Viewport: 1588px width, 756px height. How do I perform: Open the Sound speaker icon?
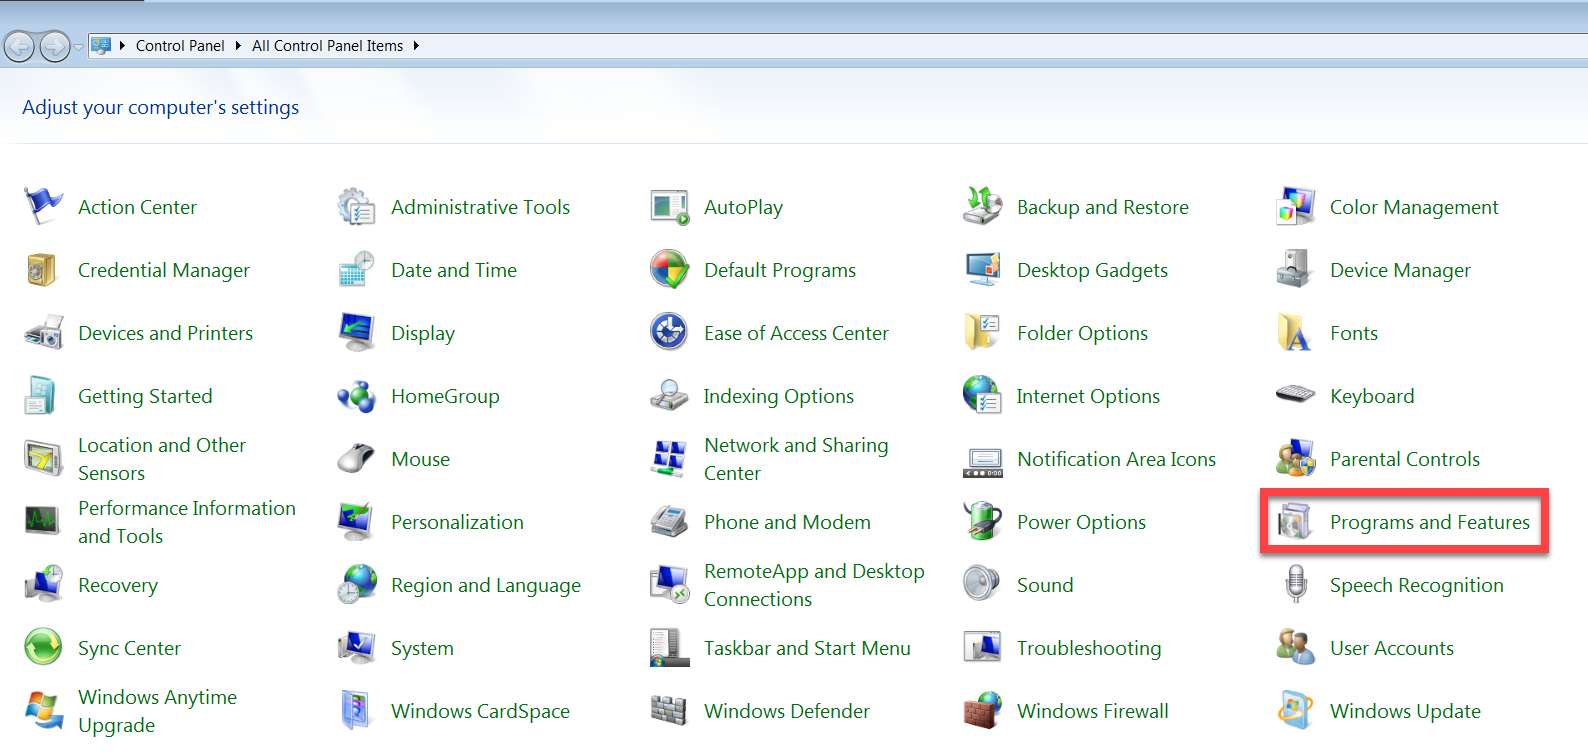982,584
